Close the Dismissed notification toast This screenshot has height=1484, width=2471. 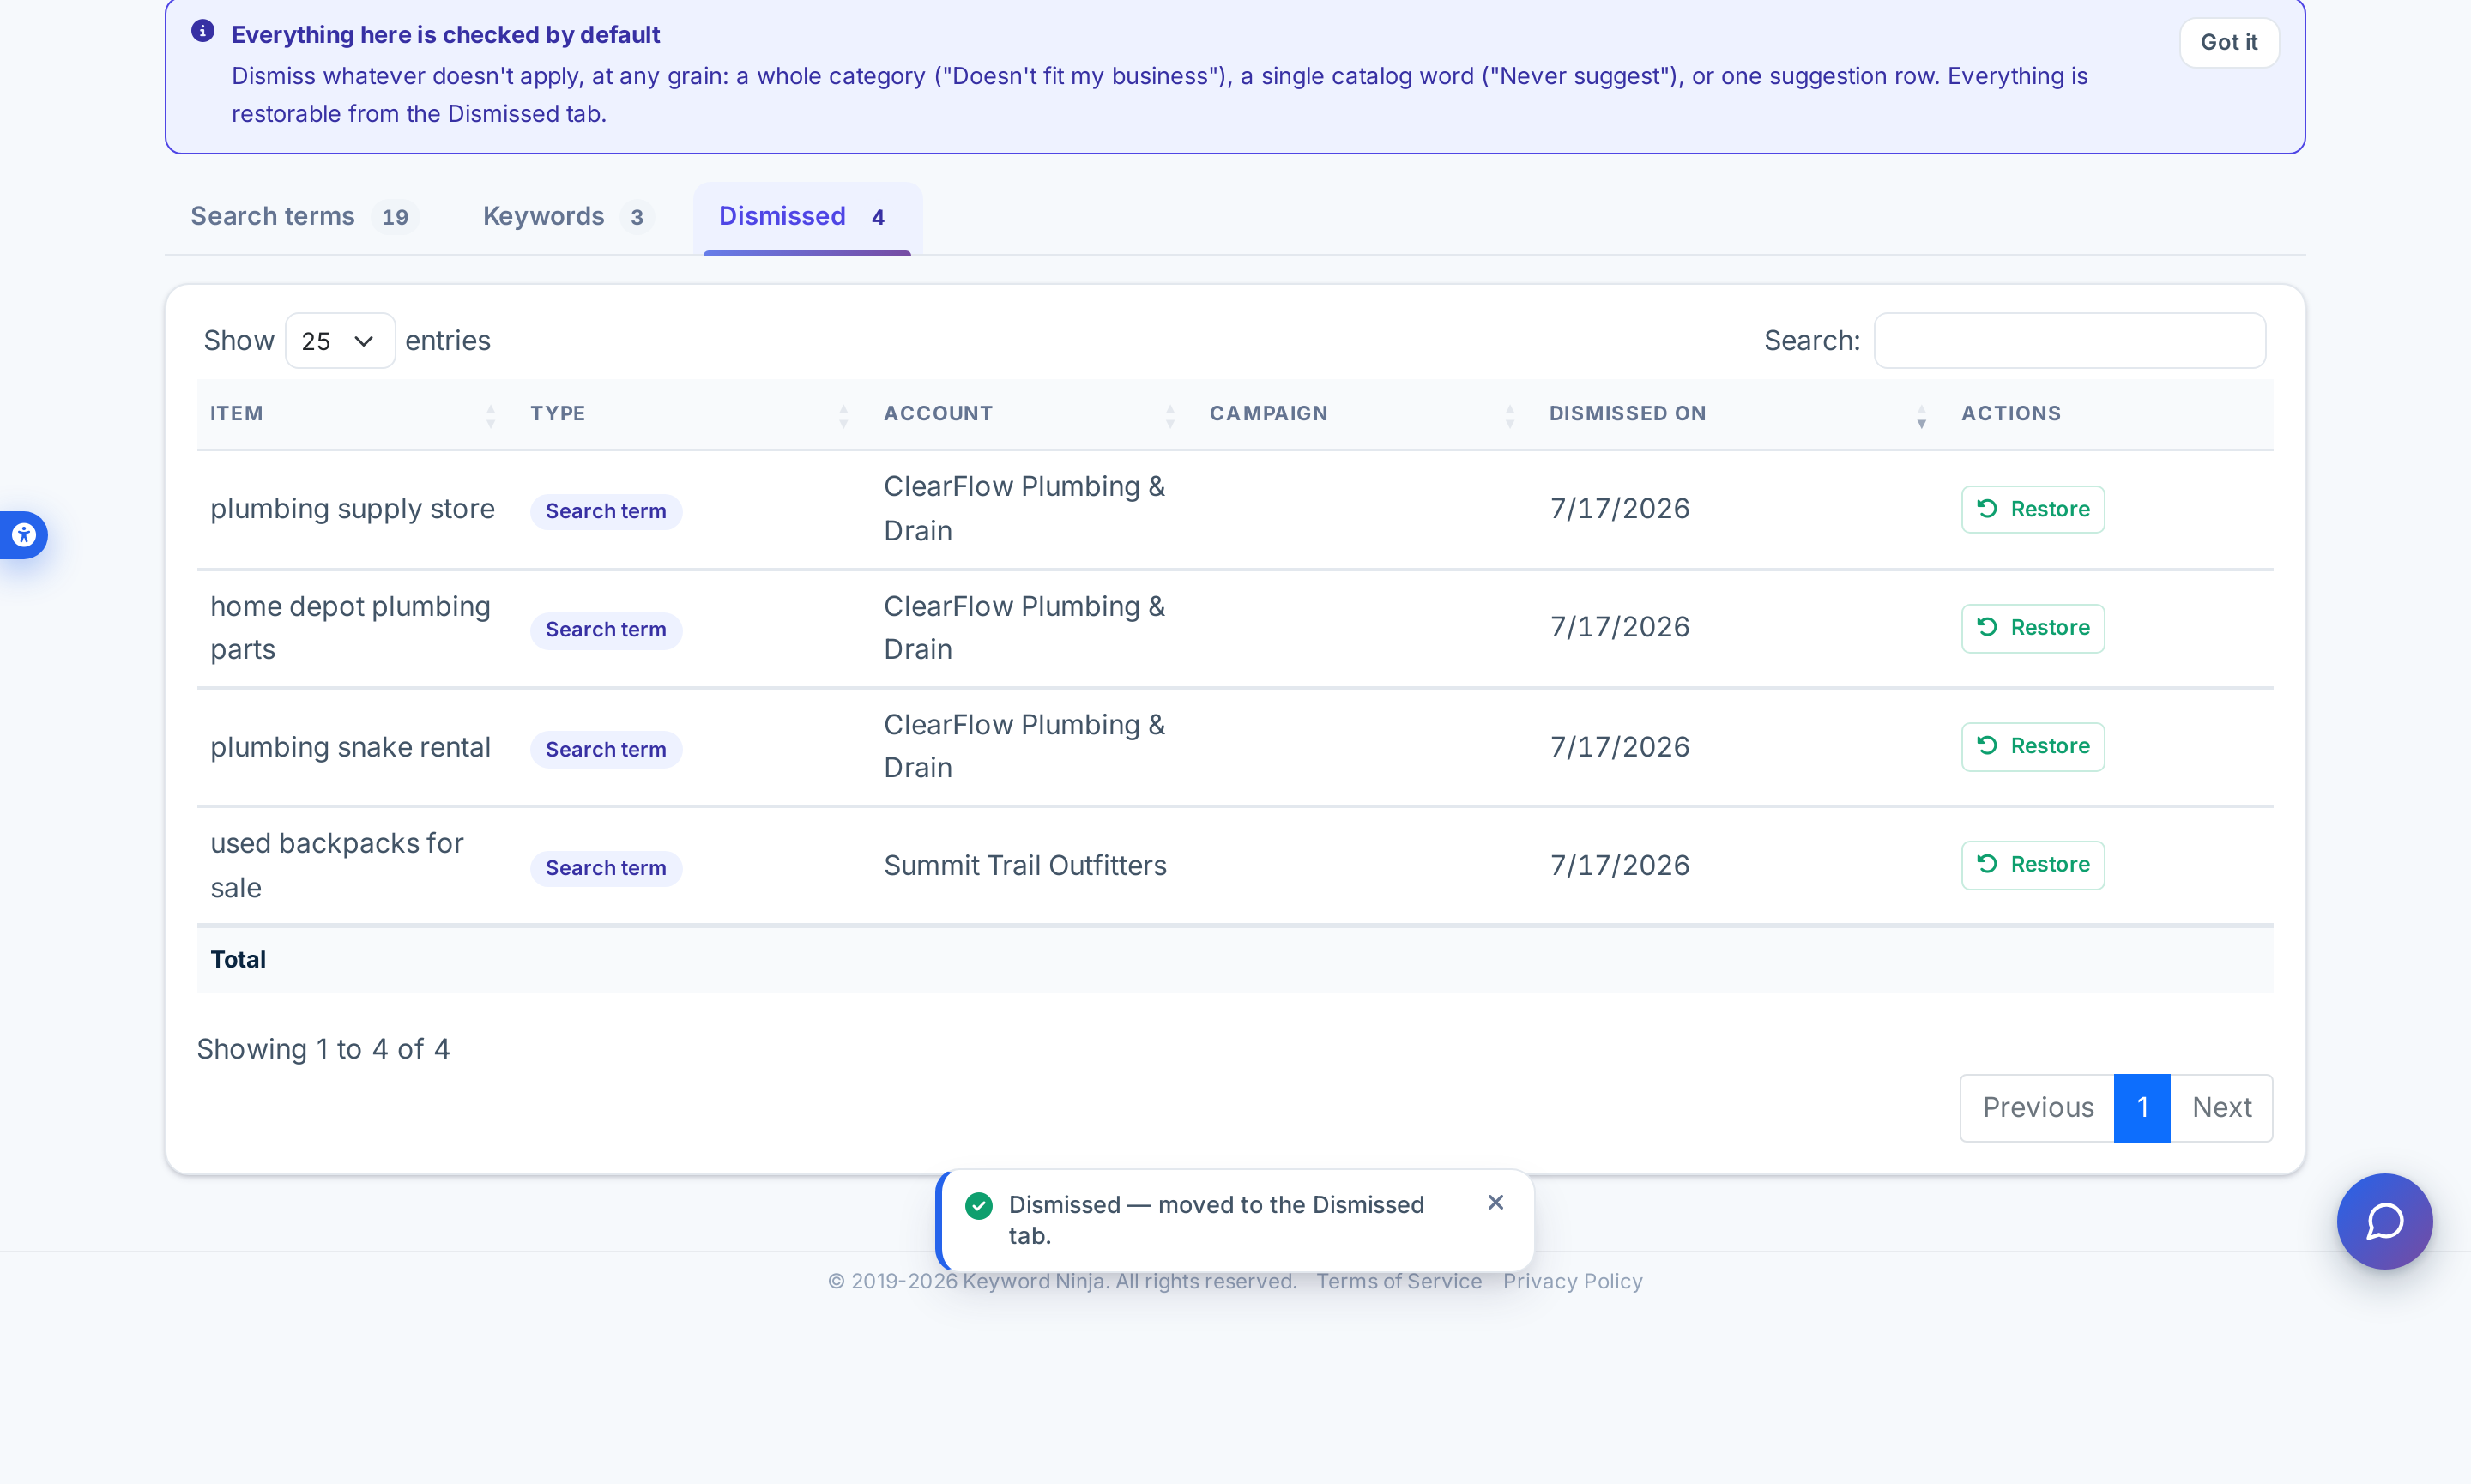1495,1202
